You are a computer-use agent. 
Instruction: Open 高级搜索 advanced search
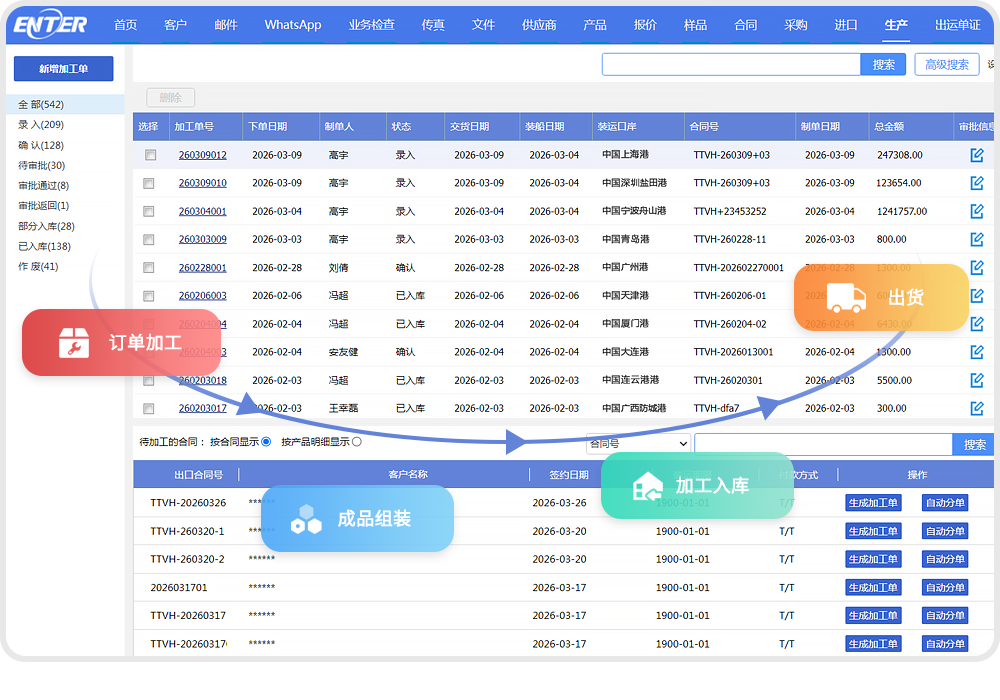point(947,64)
